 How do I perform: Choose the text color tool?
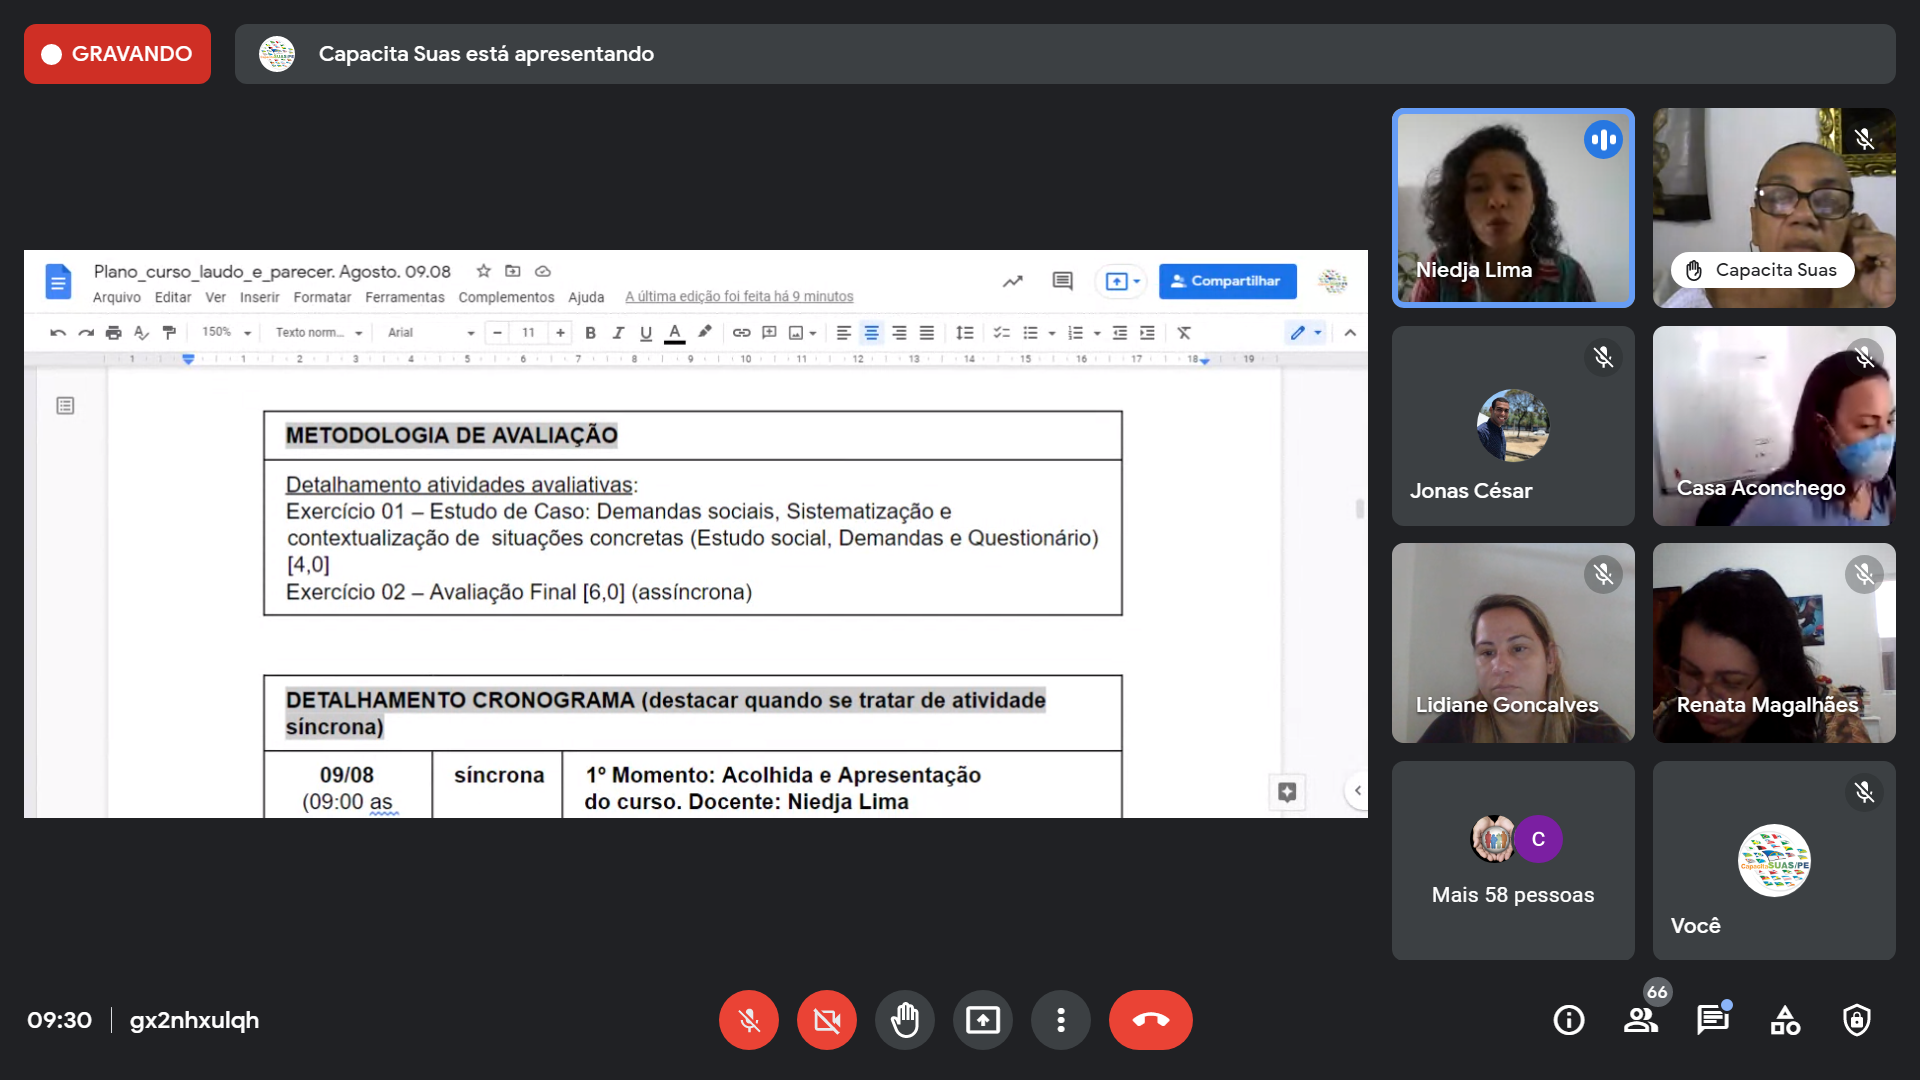click(x=675, y=333)
